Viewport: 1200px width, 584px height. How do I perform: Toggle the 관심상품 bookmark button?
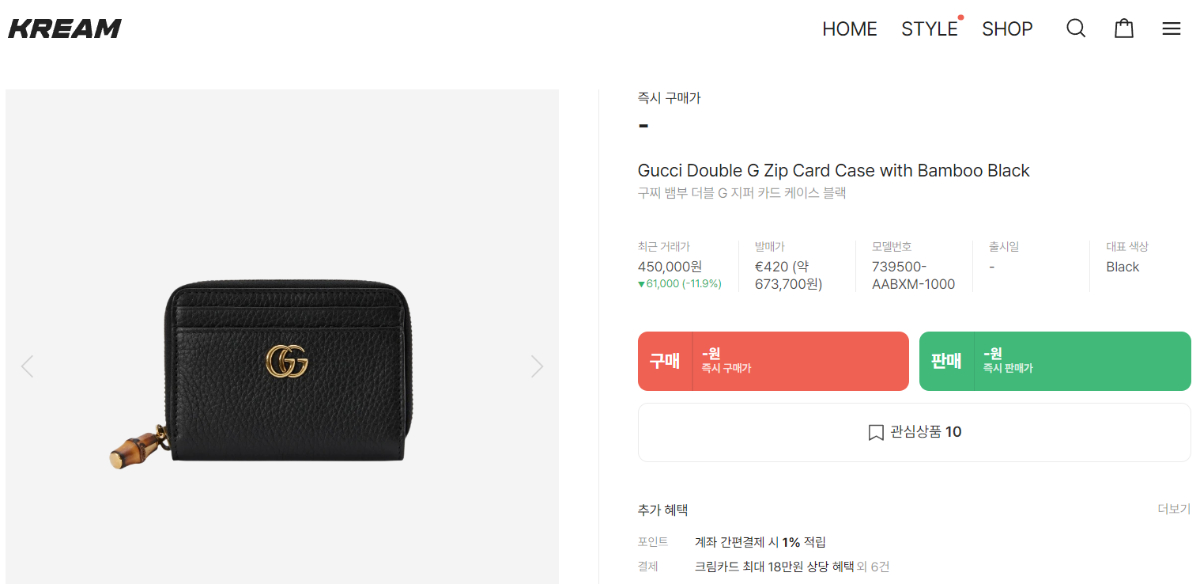[914, 432]
